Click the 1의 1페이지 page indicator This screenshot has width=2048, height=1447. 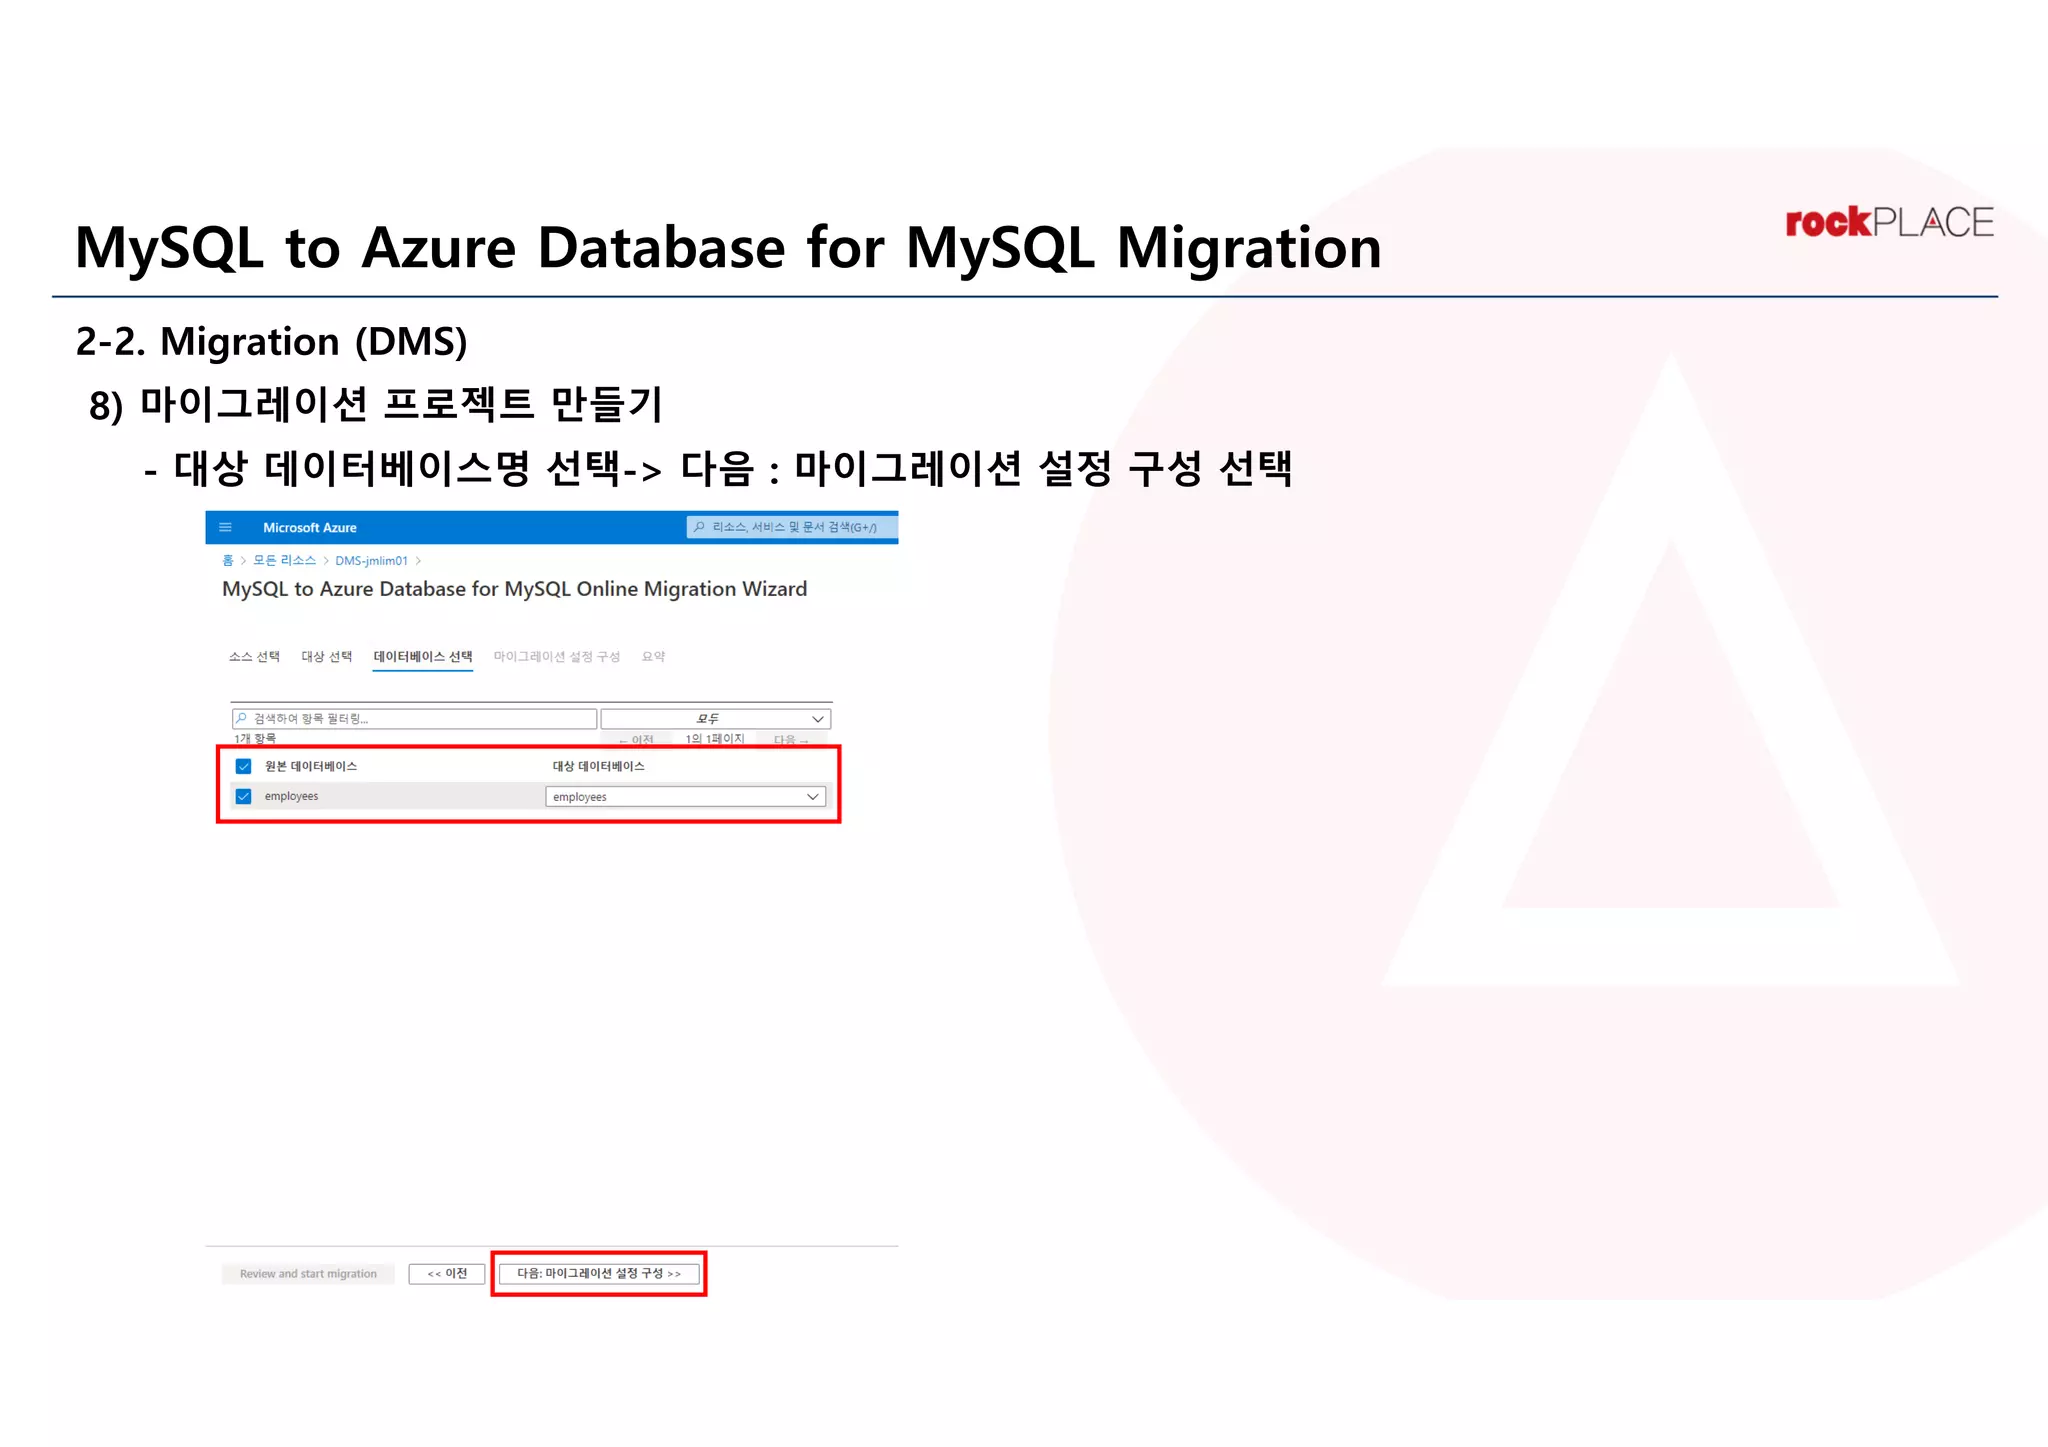tap(714, 739)
